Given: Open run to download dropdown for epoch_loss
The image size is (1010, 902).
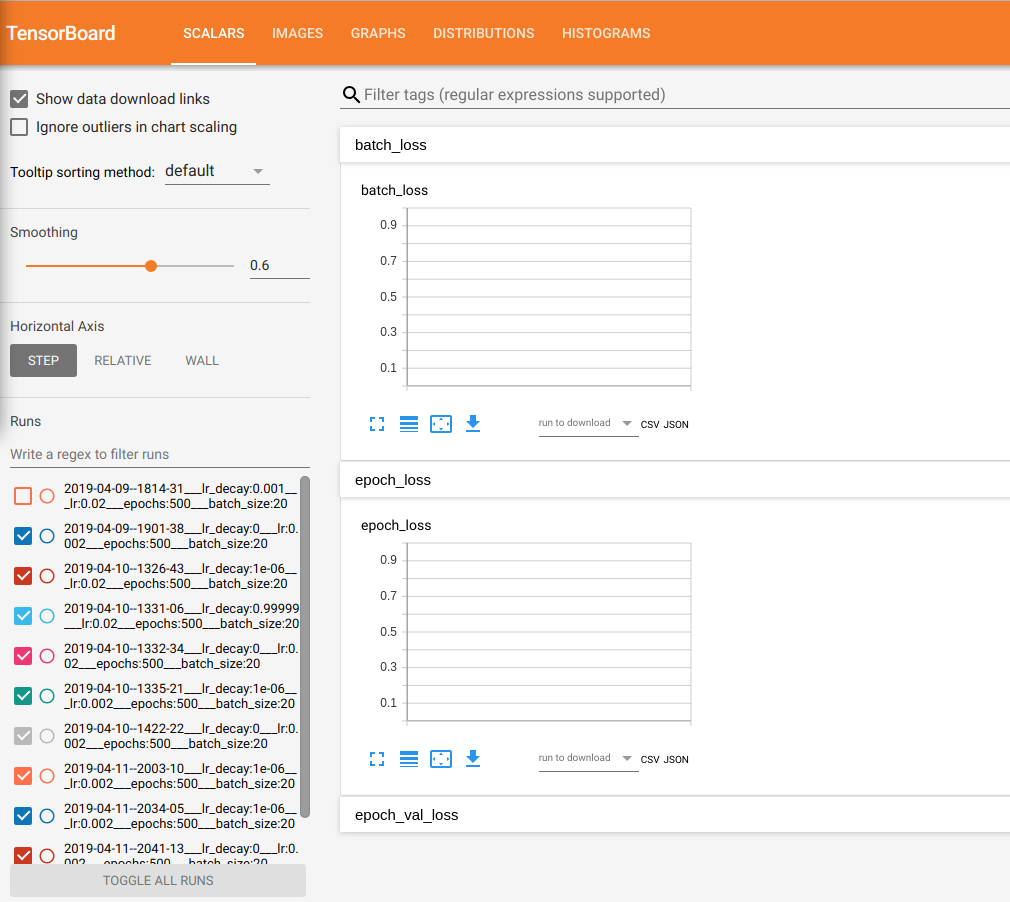Looking at the screenshot, I should (588, 758).
